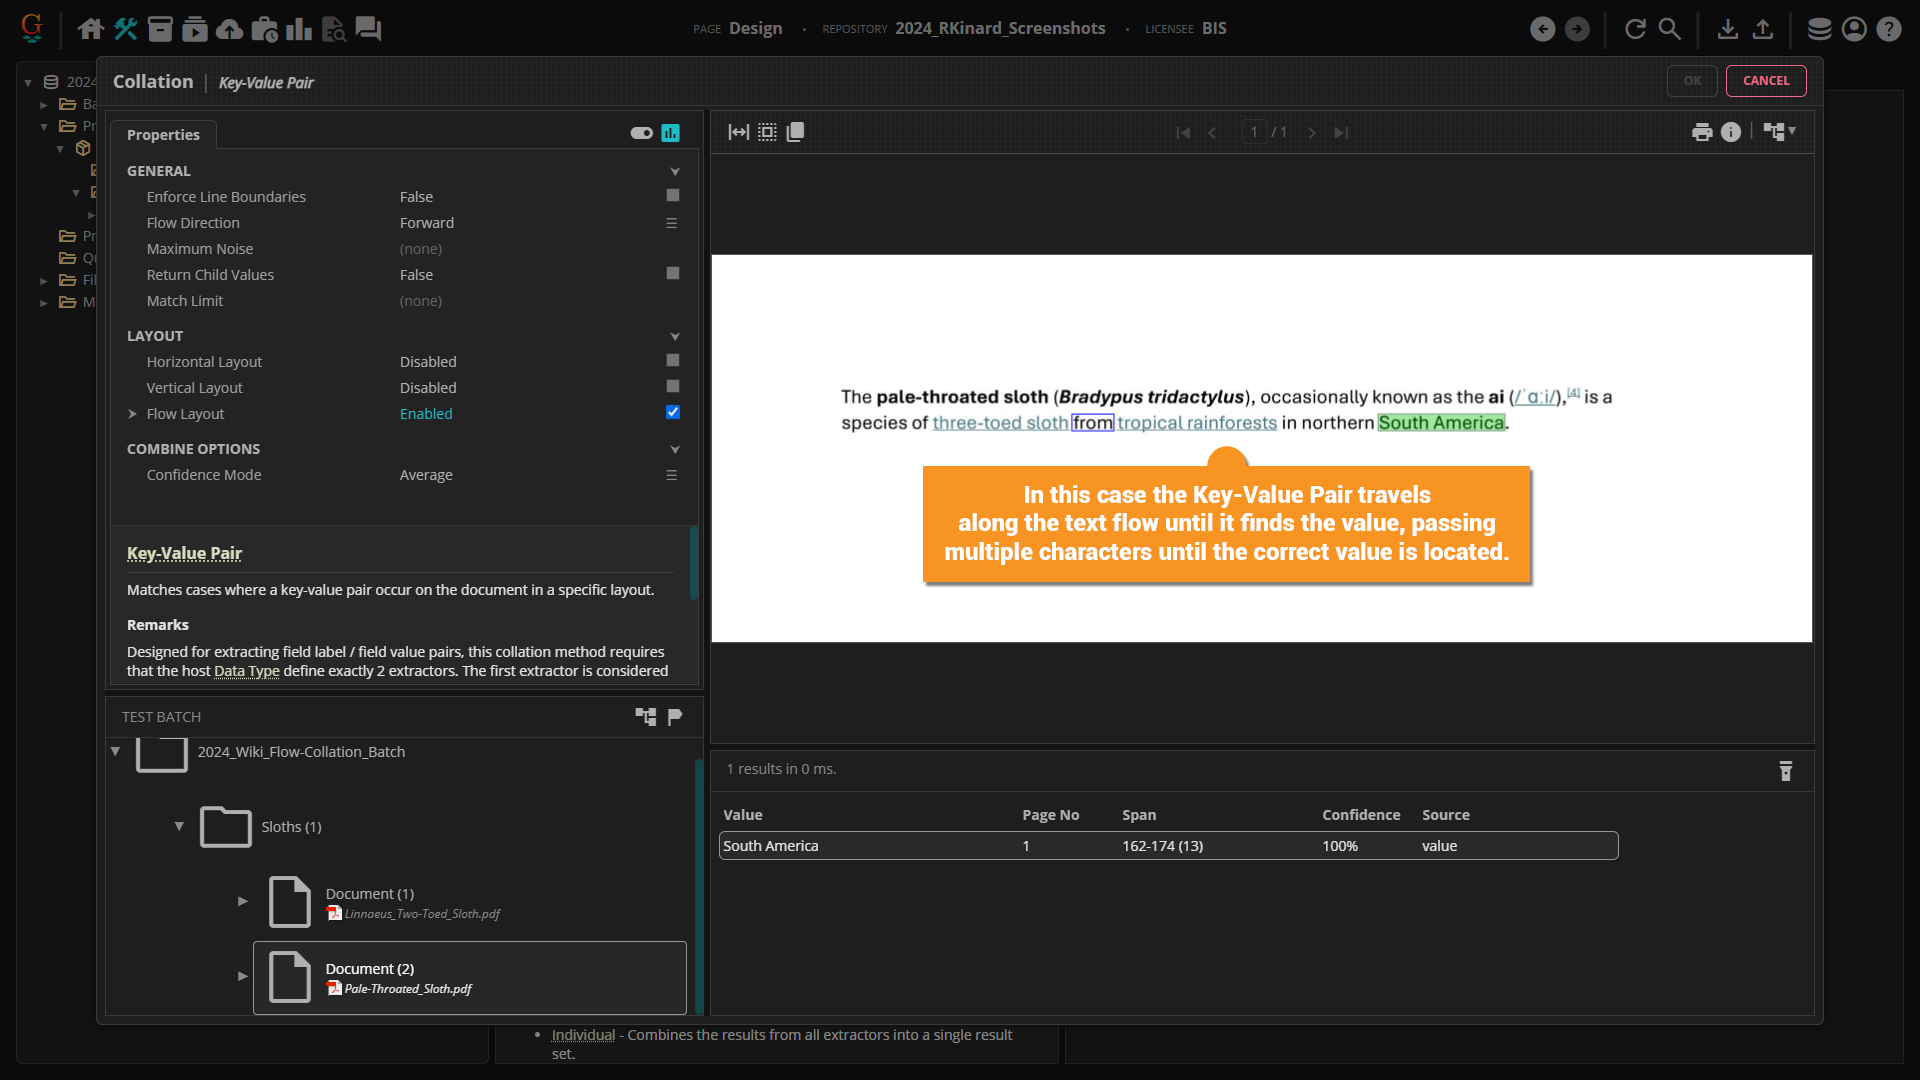Click the help panel vertical scrollbar
Screen dimensions: 1920x1080
point(694,562)
